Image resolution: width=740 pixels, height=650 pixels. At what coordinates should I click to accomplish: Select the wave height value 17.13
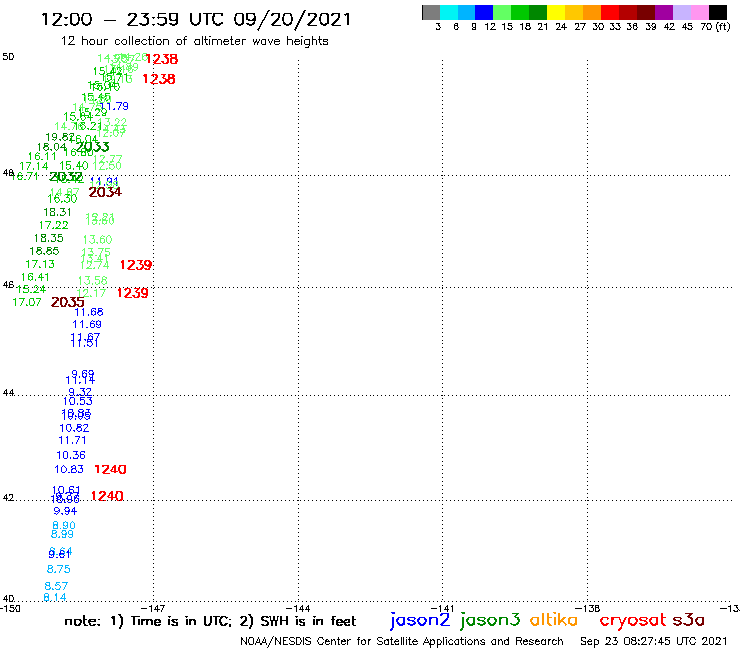[x=40, y=264]
